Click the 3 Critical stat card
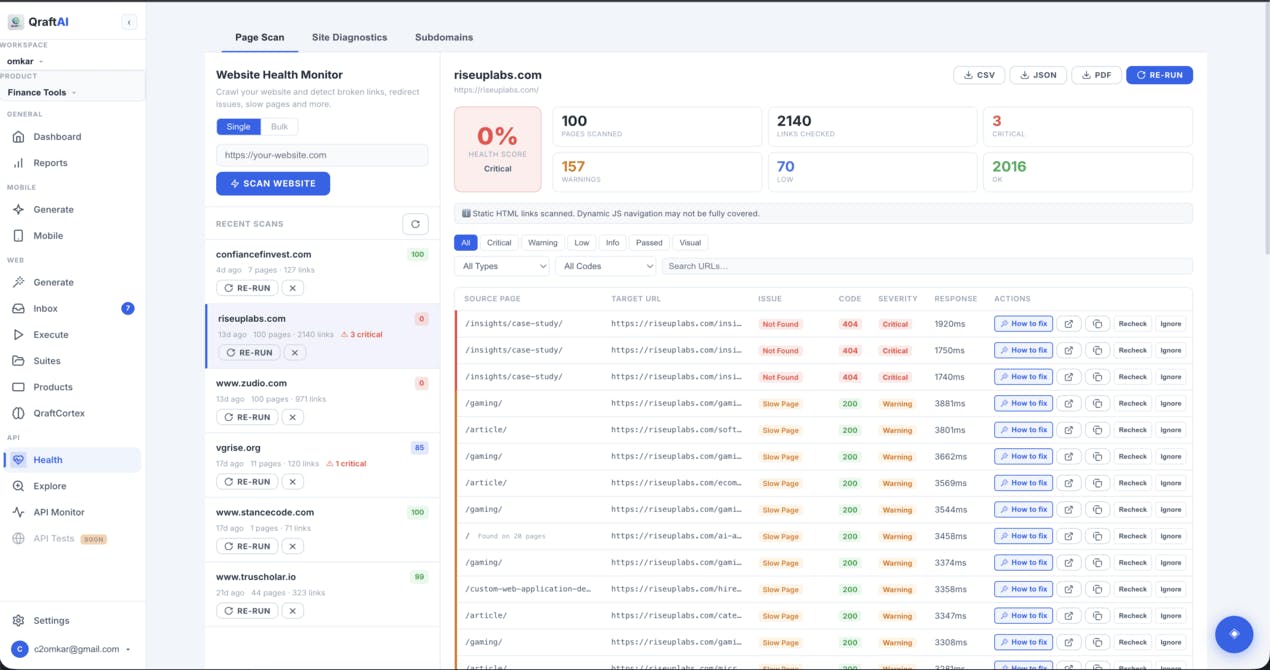Screen dimensions: 1270x670 coord(1088,126)
